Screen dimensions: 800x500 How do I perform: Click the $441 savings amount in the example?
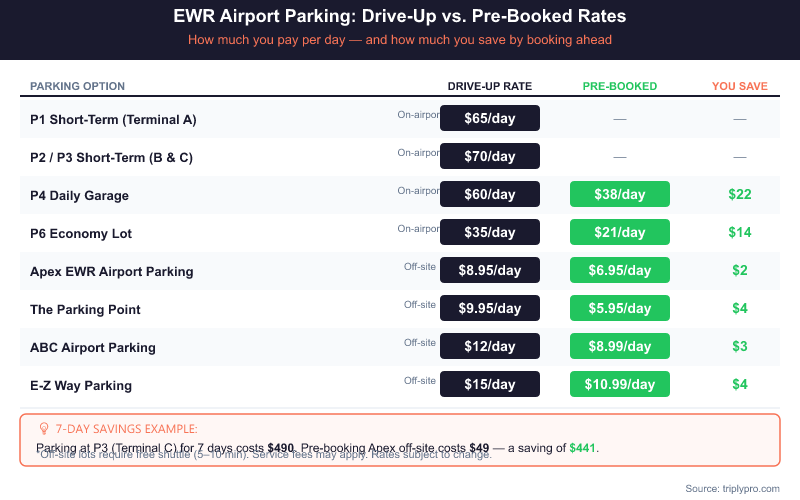tap(583, 447)
